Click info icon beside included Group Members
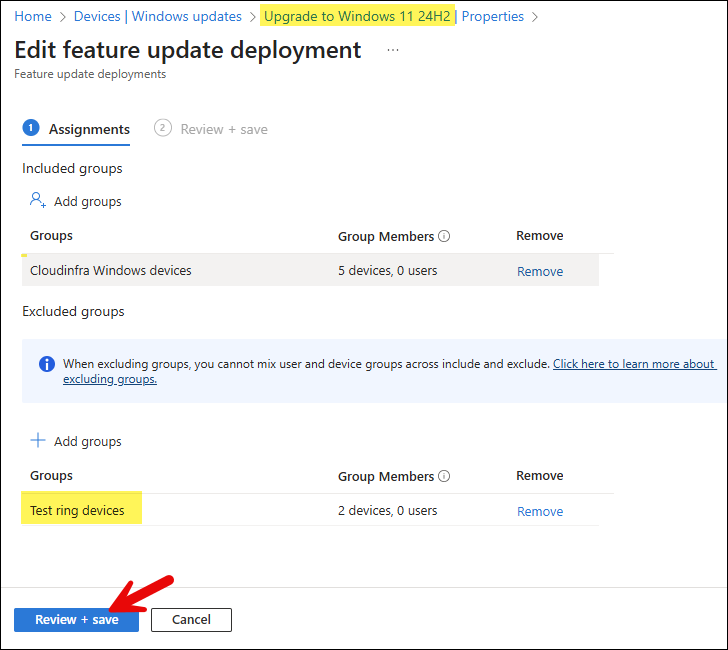Image resolution: width=728 pixels, height=650 pixels. point(444,237)
